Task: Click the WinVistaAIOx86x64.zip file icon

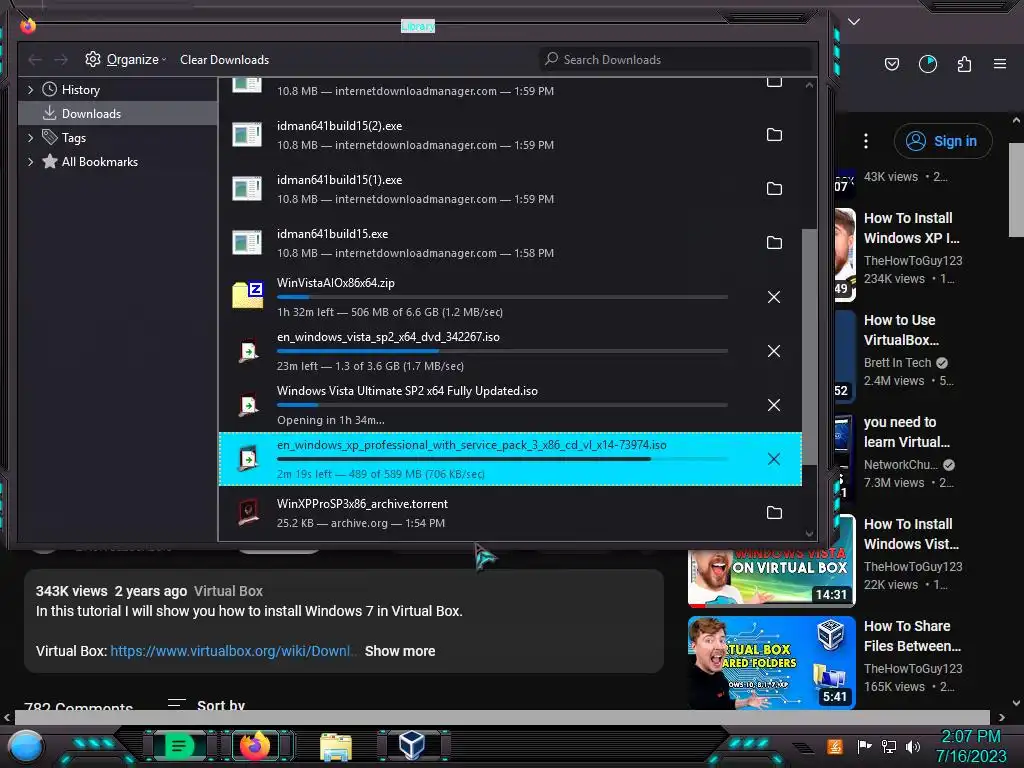Action: pos(248,295)
